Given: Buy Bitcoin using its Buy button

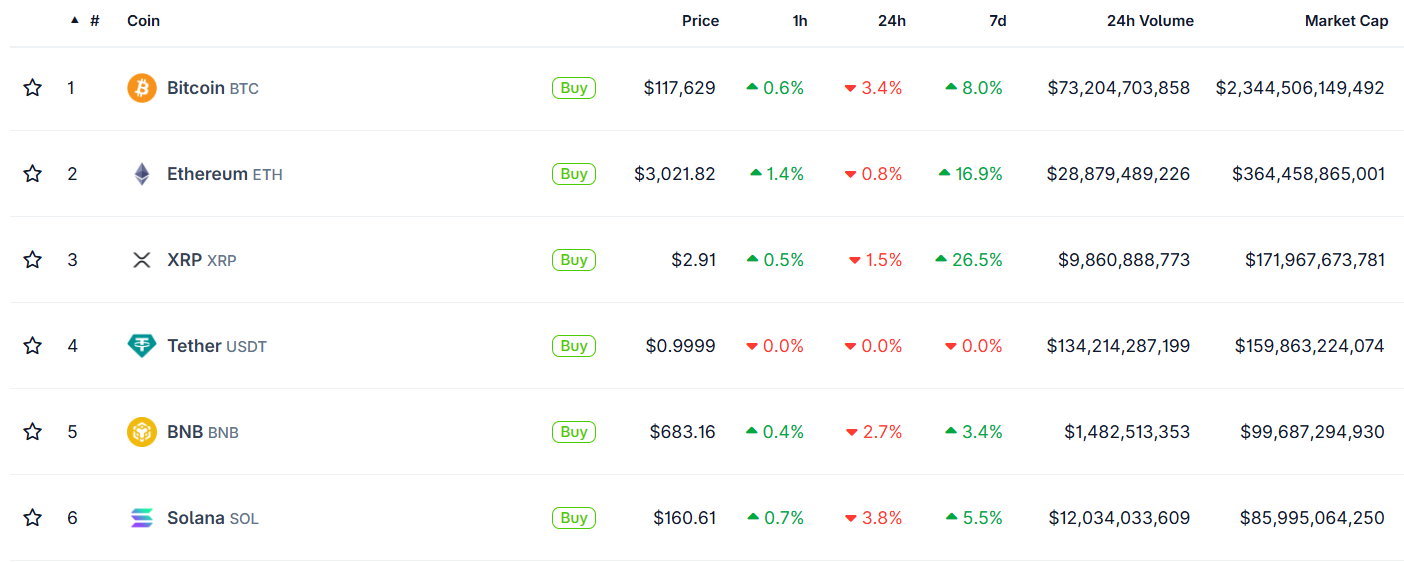Looking at the screenshot, I should point(574,88).
